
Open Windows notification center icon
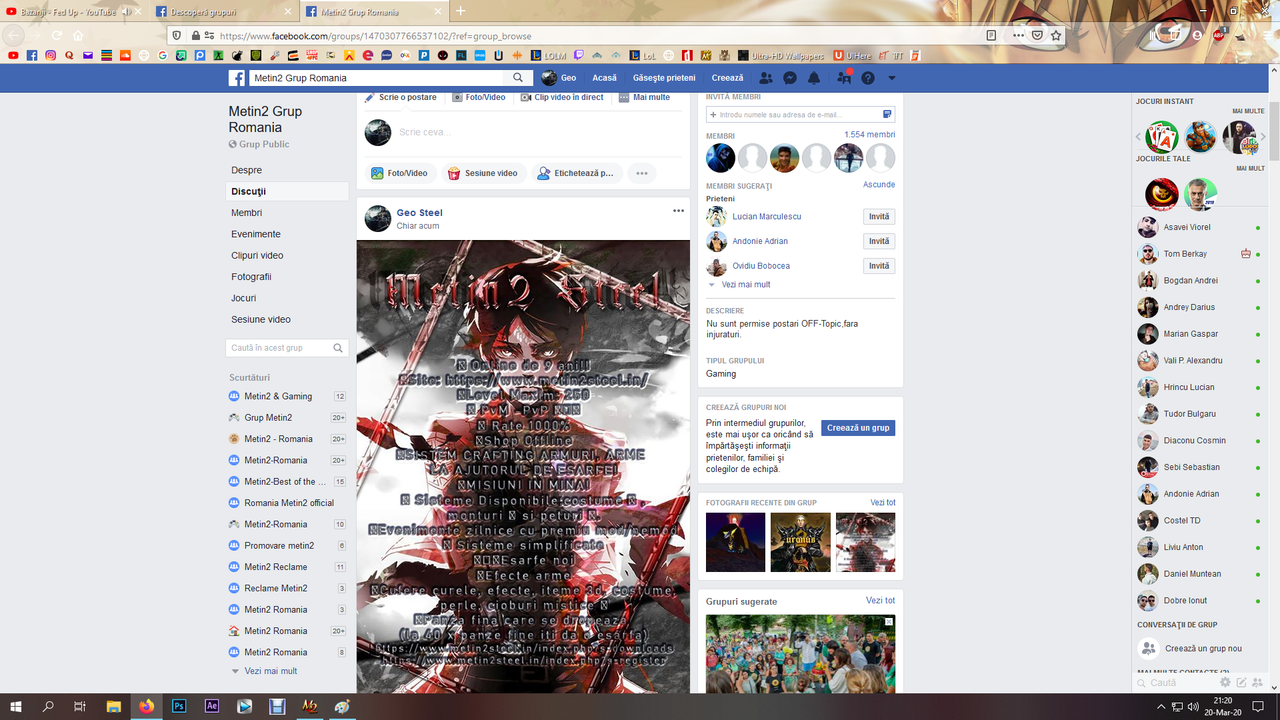[x=1258, y=706]
